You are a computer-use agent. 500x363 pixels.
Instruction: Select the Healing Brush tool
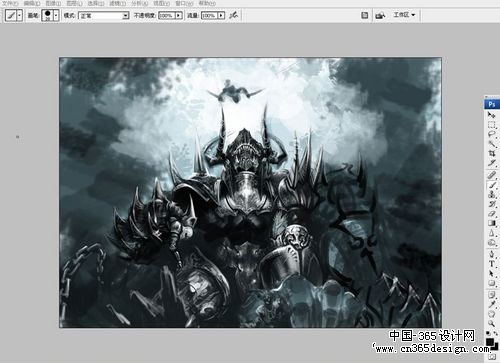(x=492, y=175)
